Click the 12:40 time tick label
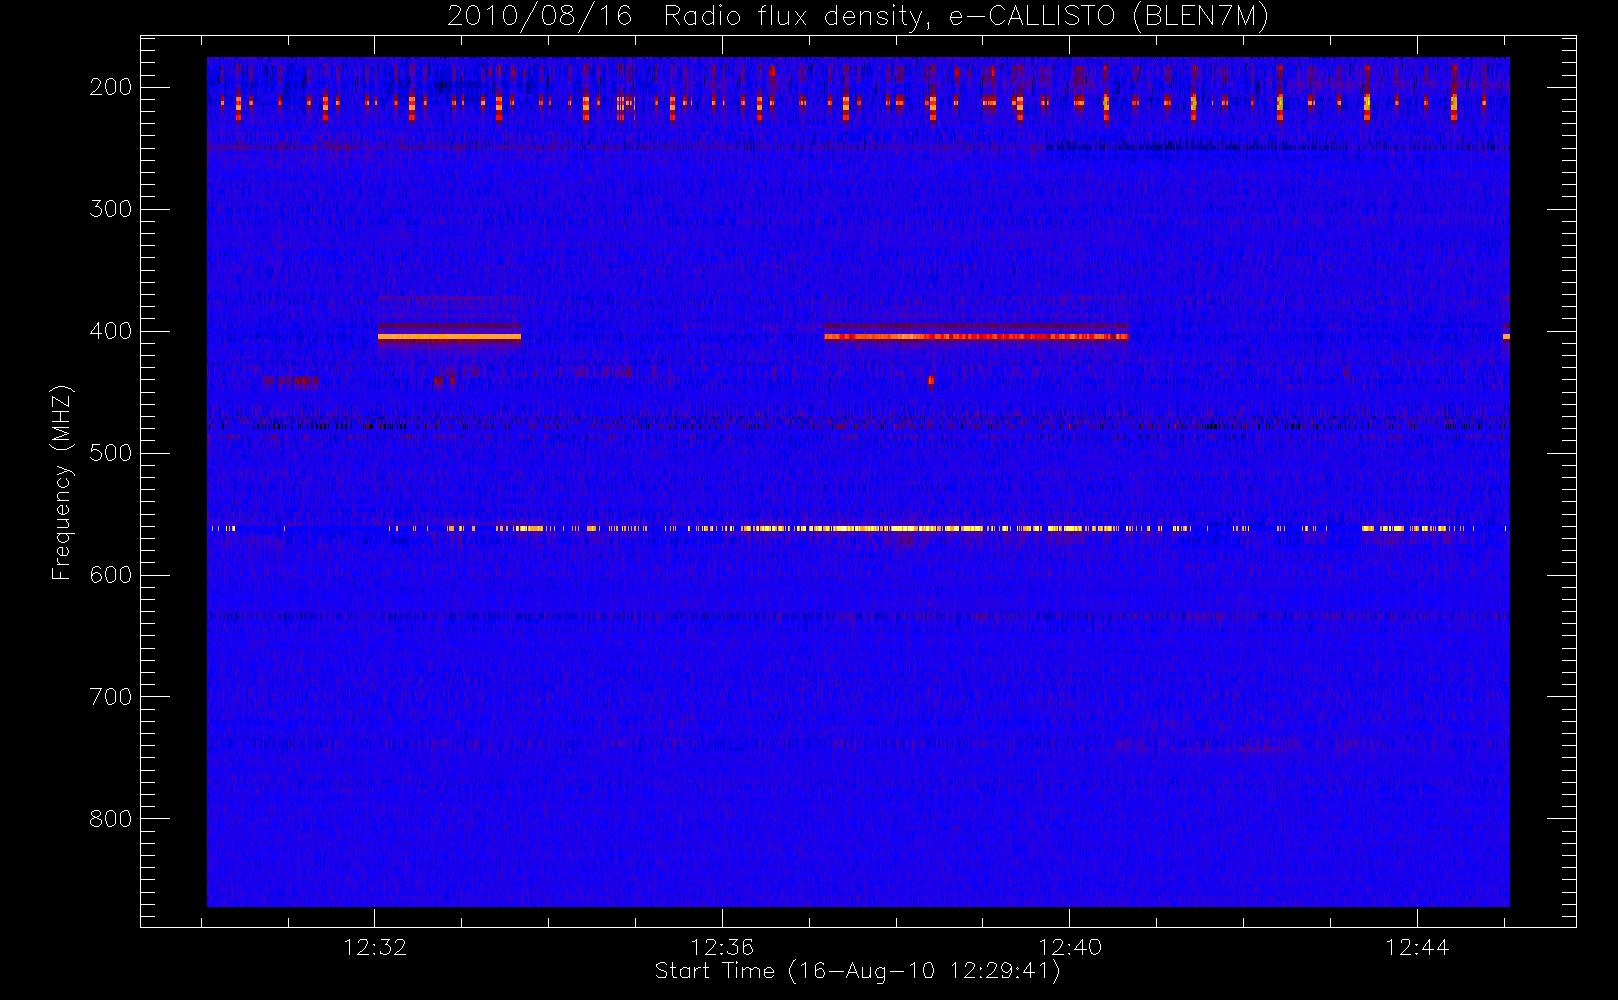Screen dimensions: 1618x1000 click(x=1070, y=947)
